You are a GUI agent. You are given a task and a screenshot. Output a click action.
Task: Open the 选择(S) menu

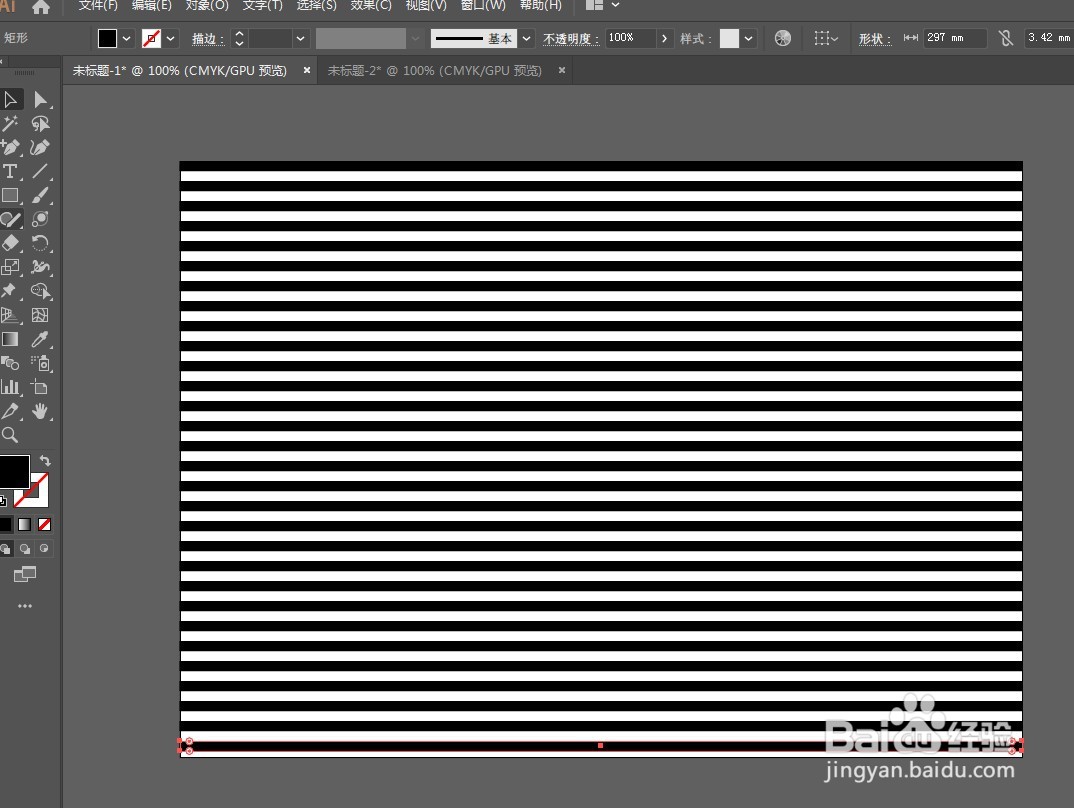316,5
